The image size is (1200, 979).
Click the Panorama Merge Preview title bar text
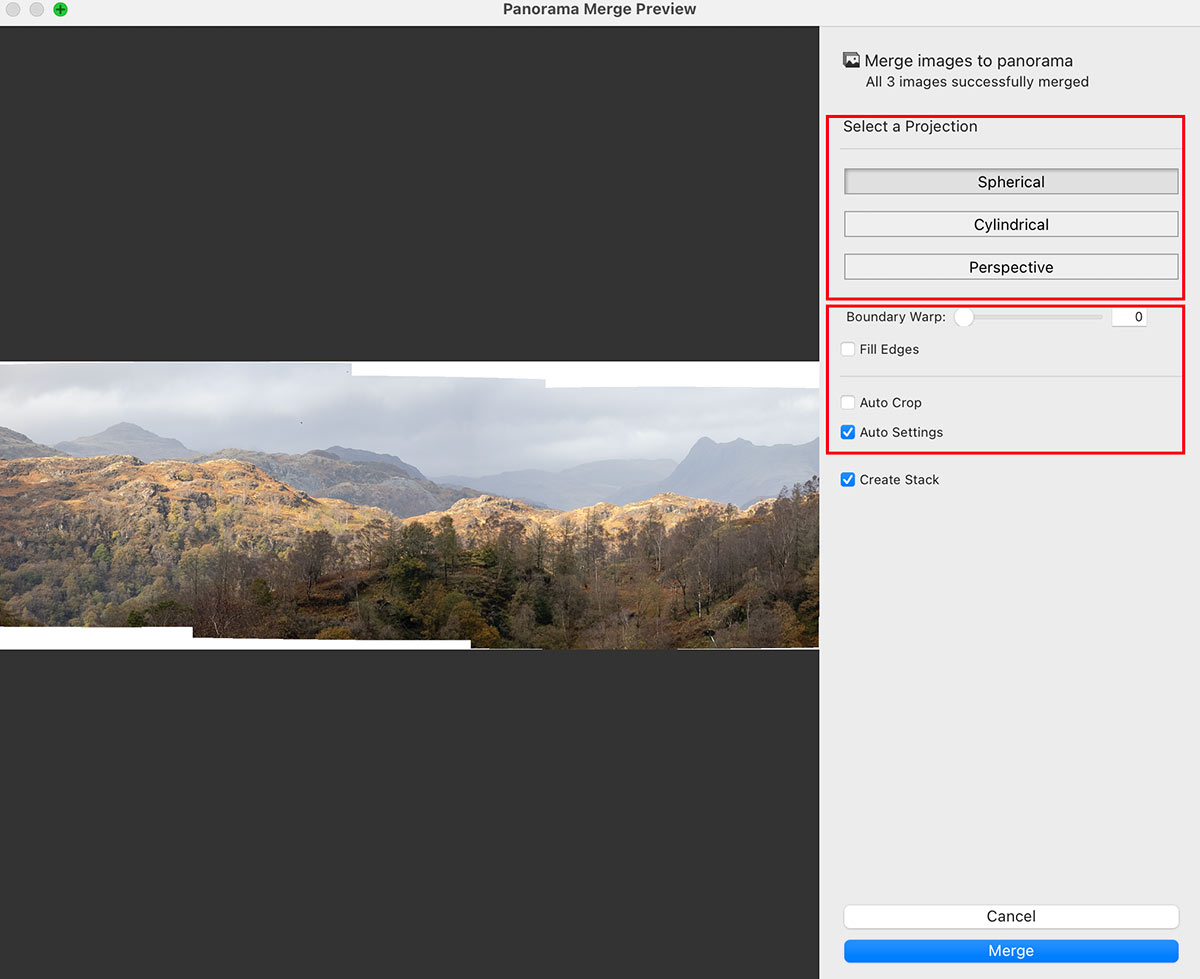599,9
